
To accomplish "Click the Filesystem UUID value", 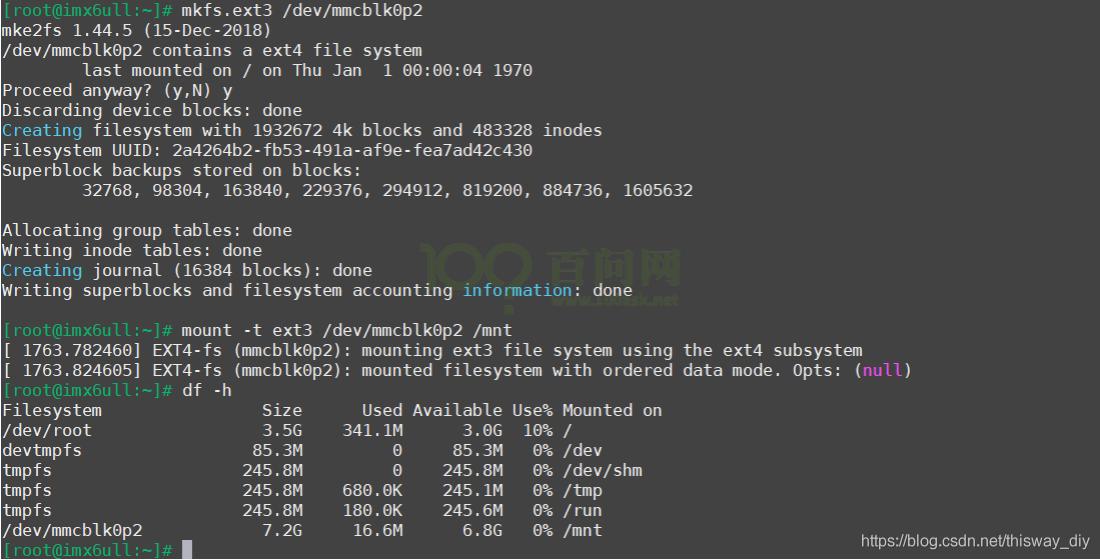I will coord(352,150).
